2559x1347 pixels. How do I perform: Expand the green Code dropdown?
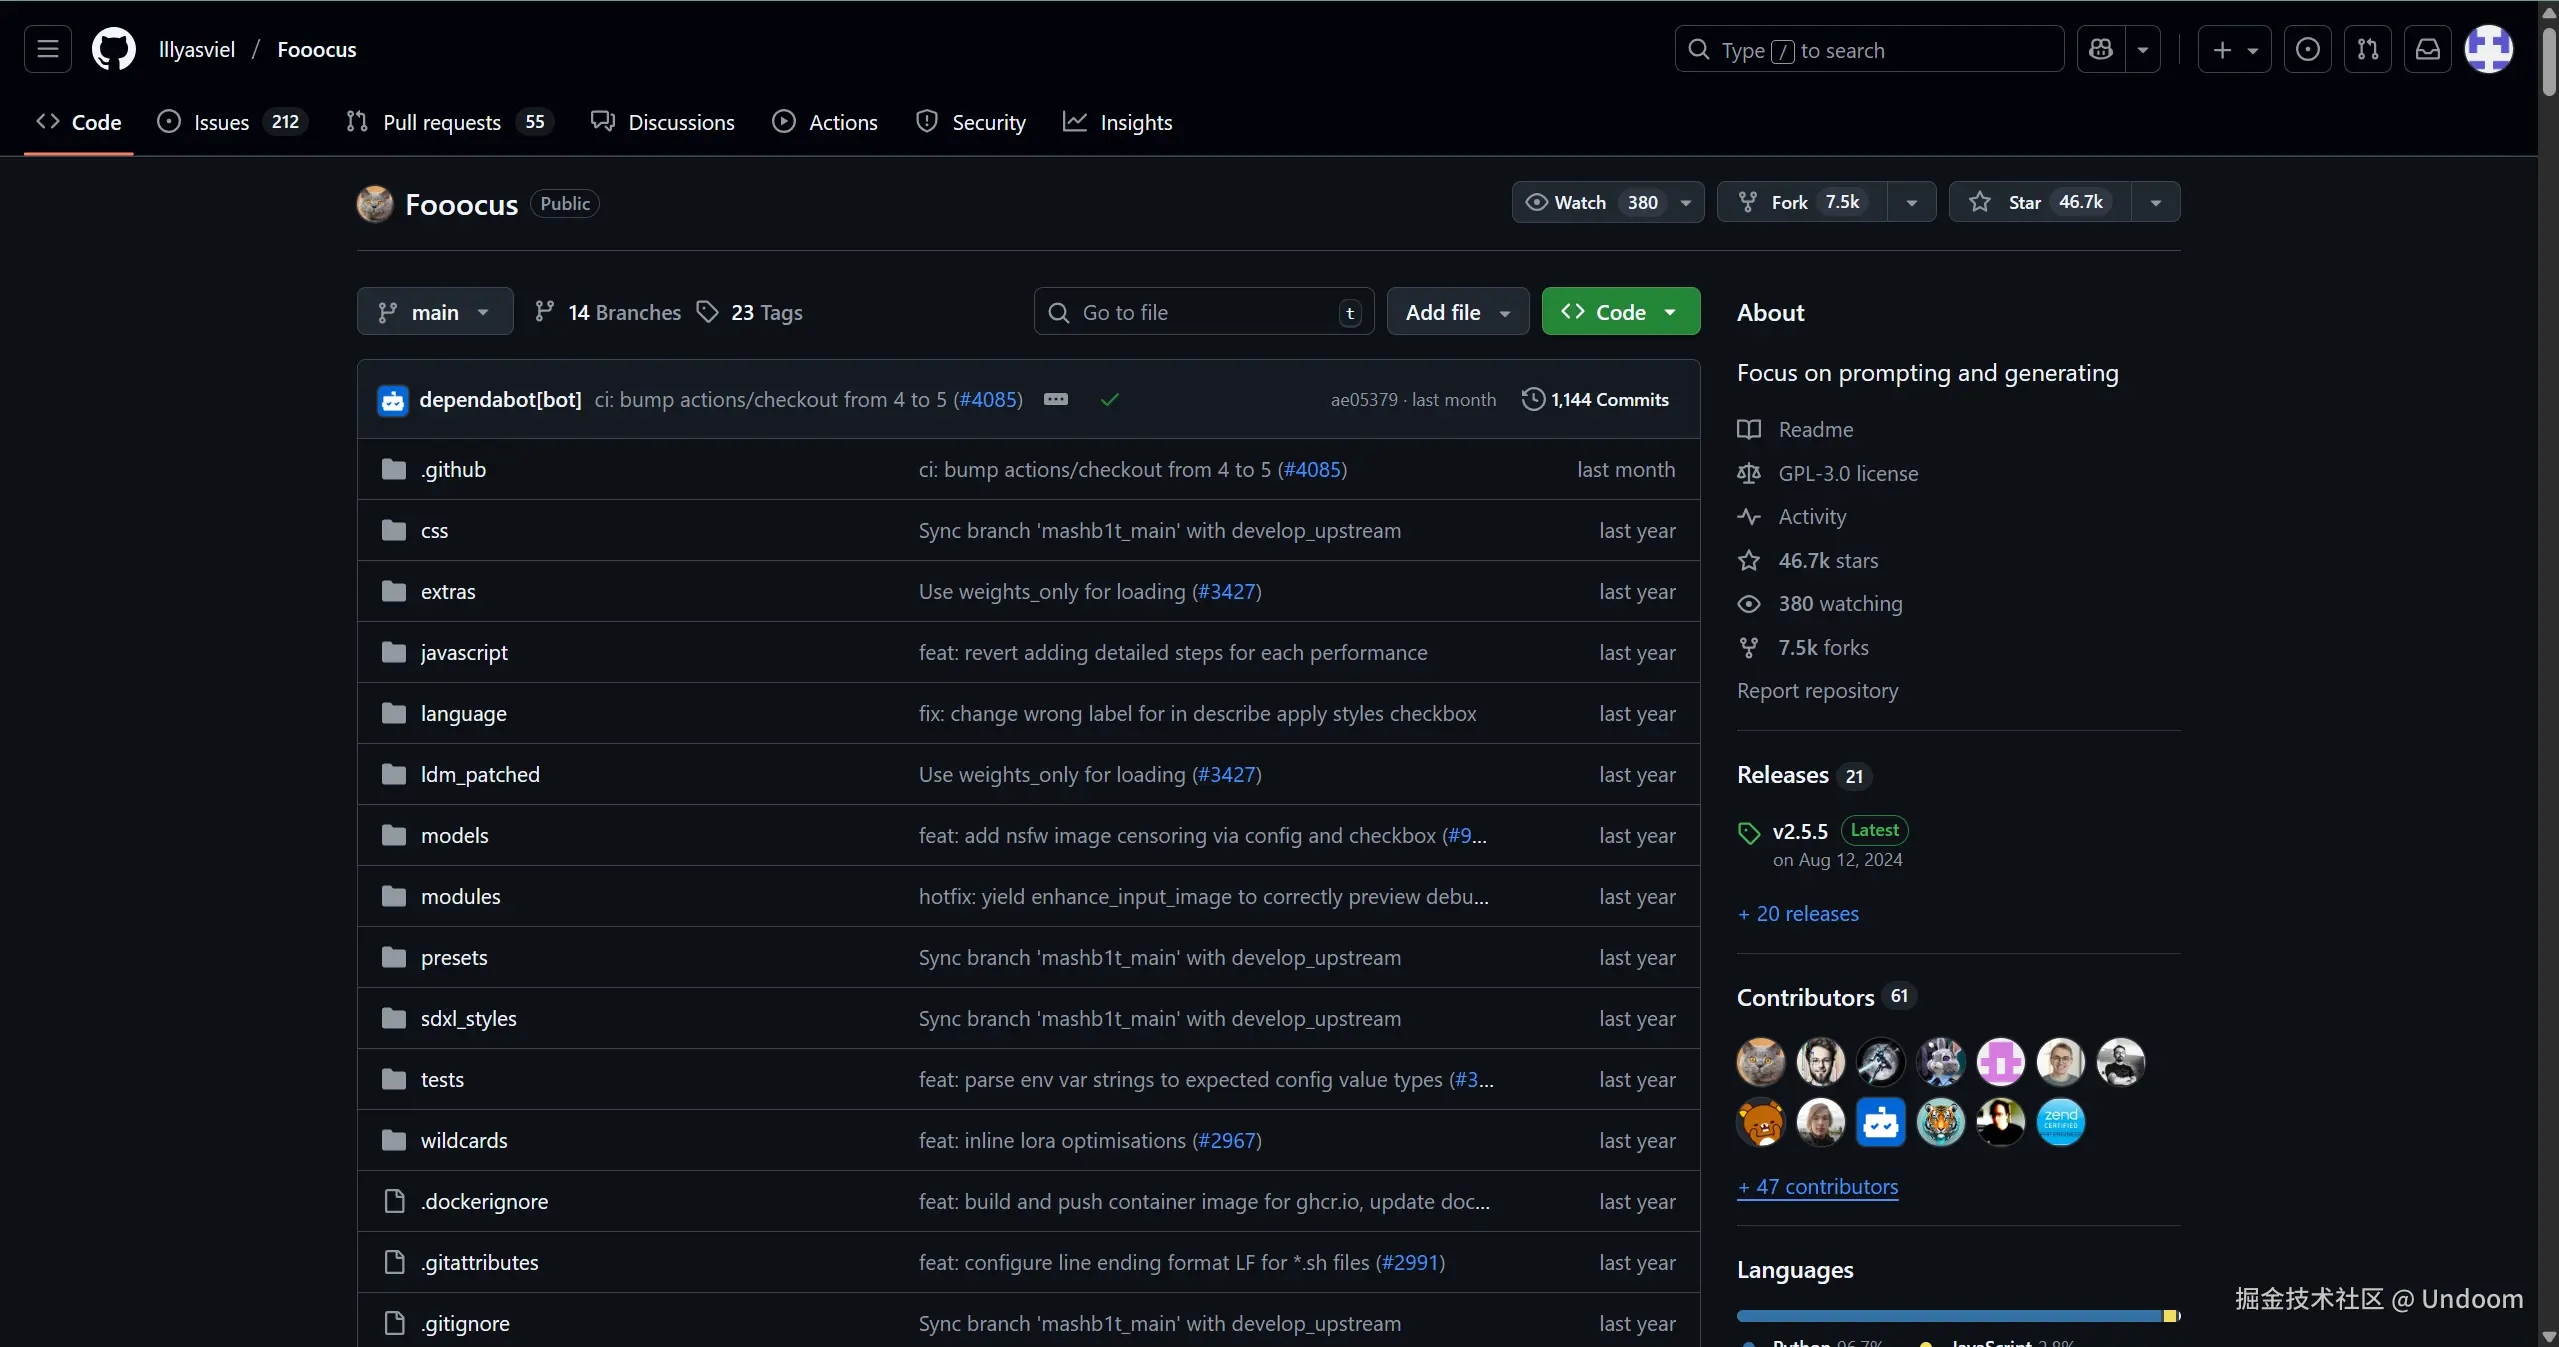(1620, 312)
